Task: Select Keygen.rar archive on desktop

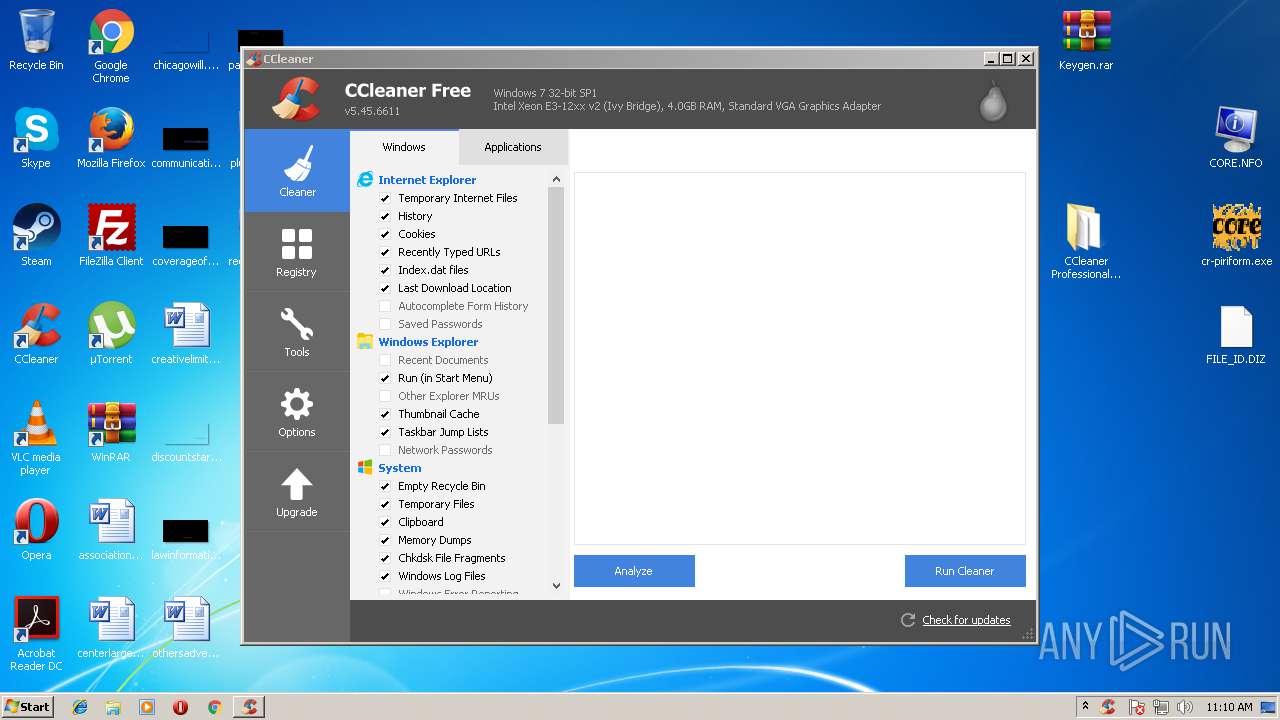Action: pyautogui.click(x=1086, y=40)
